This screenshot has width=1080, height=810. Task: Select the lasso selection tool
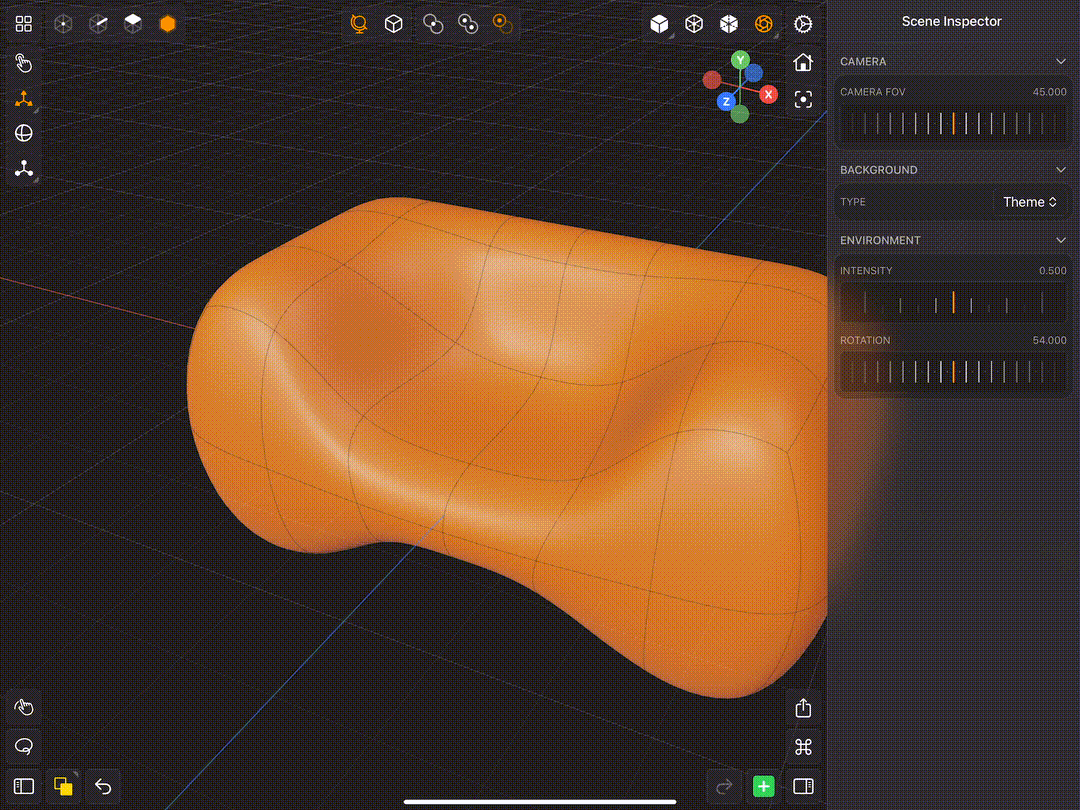click(23, 746)
